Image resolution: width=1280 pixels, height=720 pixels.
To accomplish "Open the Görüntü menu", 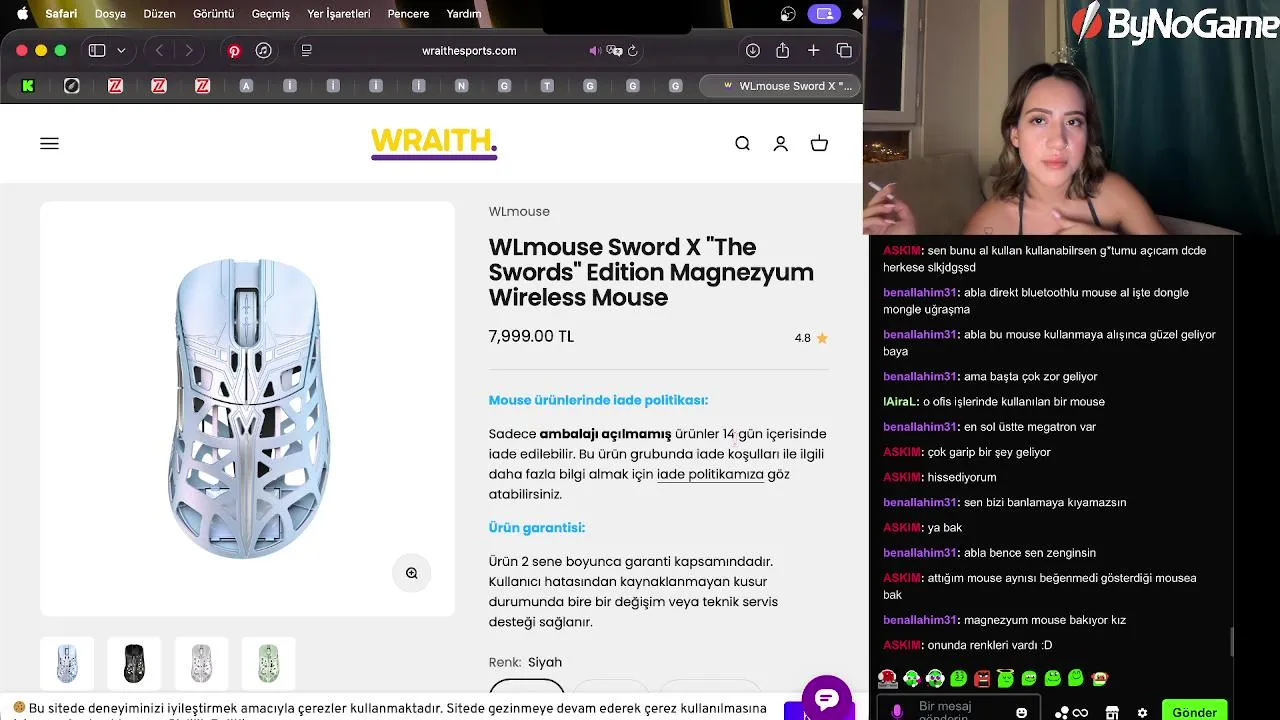I will (x=213, y=14).
